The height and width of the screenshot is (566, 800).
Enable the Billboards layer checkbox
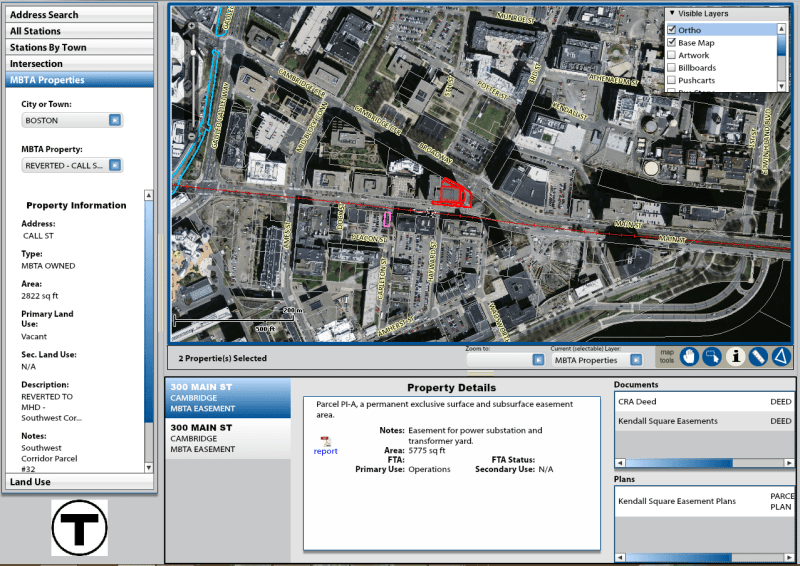[x=672, y=67]
